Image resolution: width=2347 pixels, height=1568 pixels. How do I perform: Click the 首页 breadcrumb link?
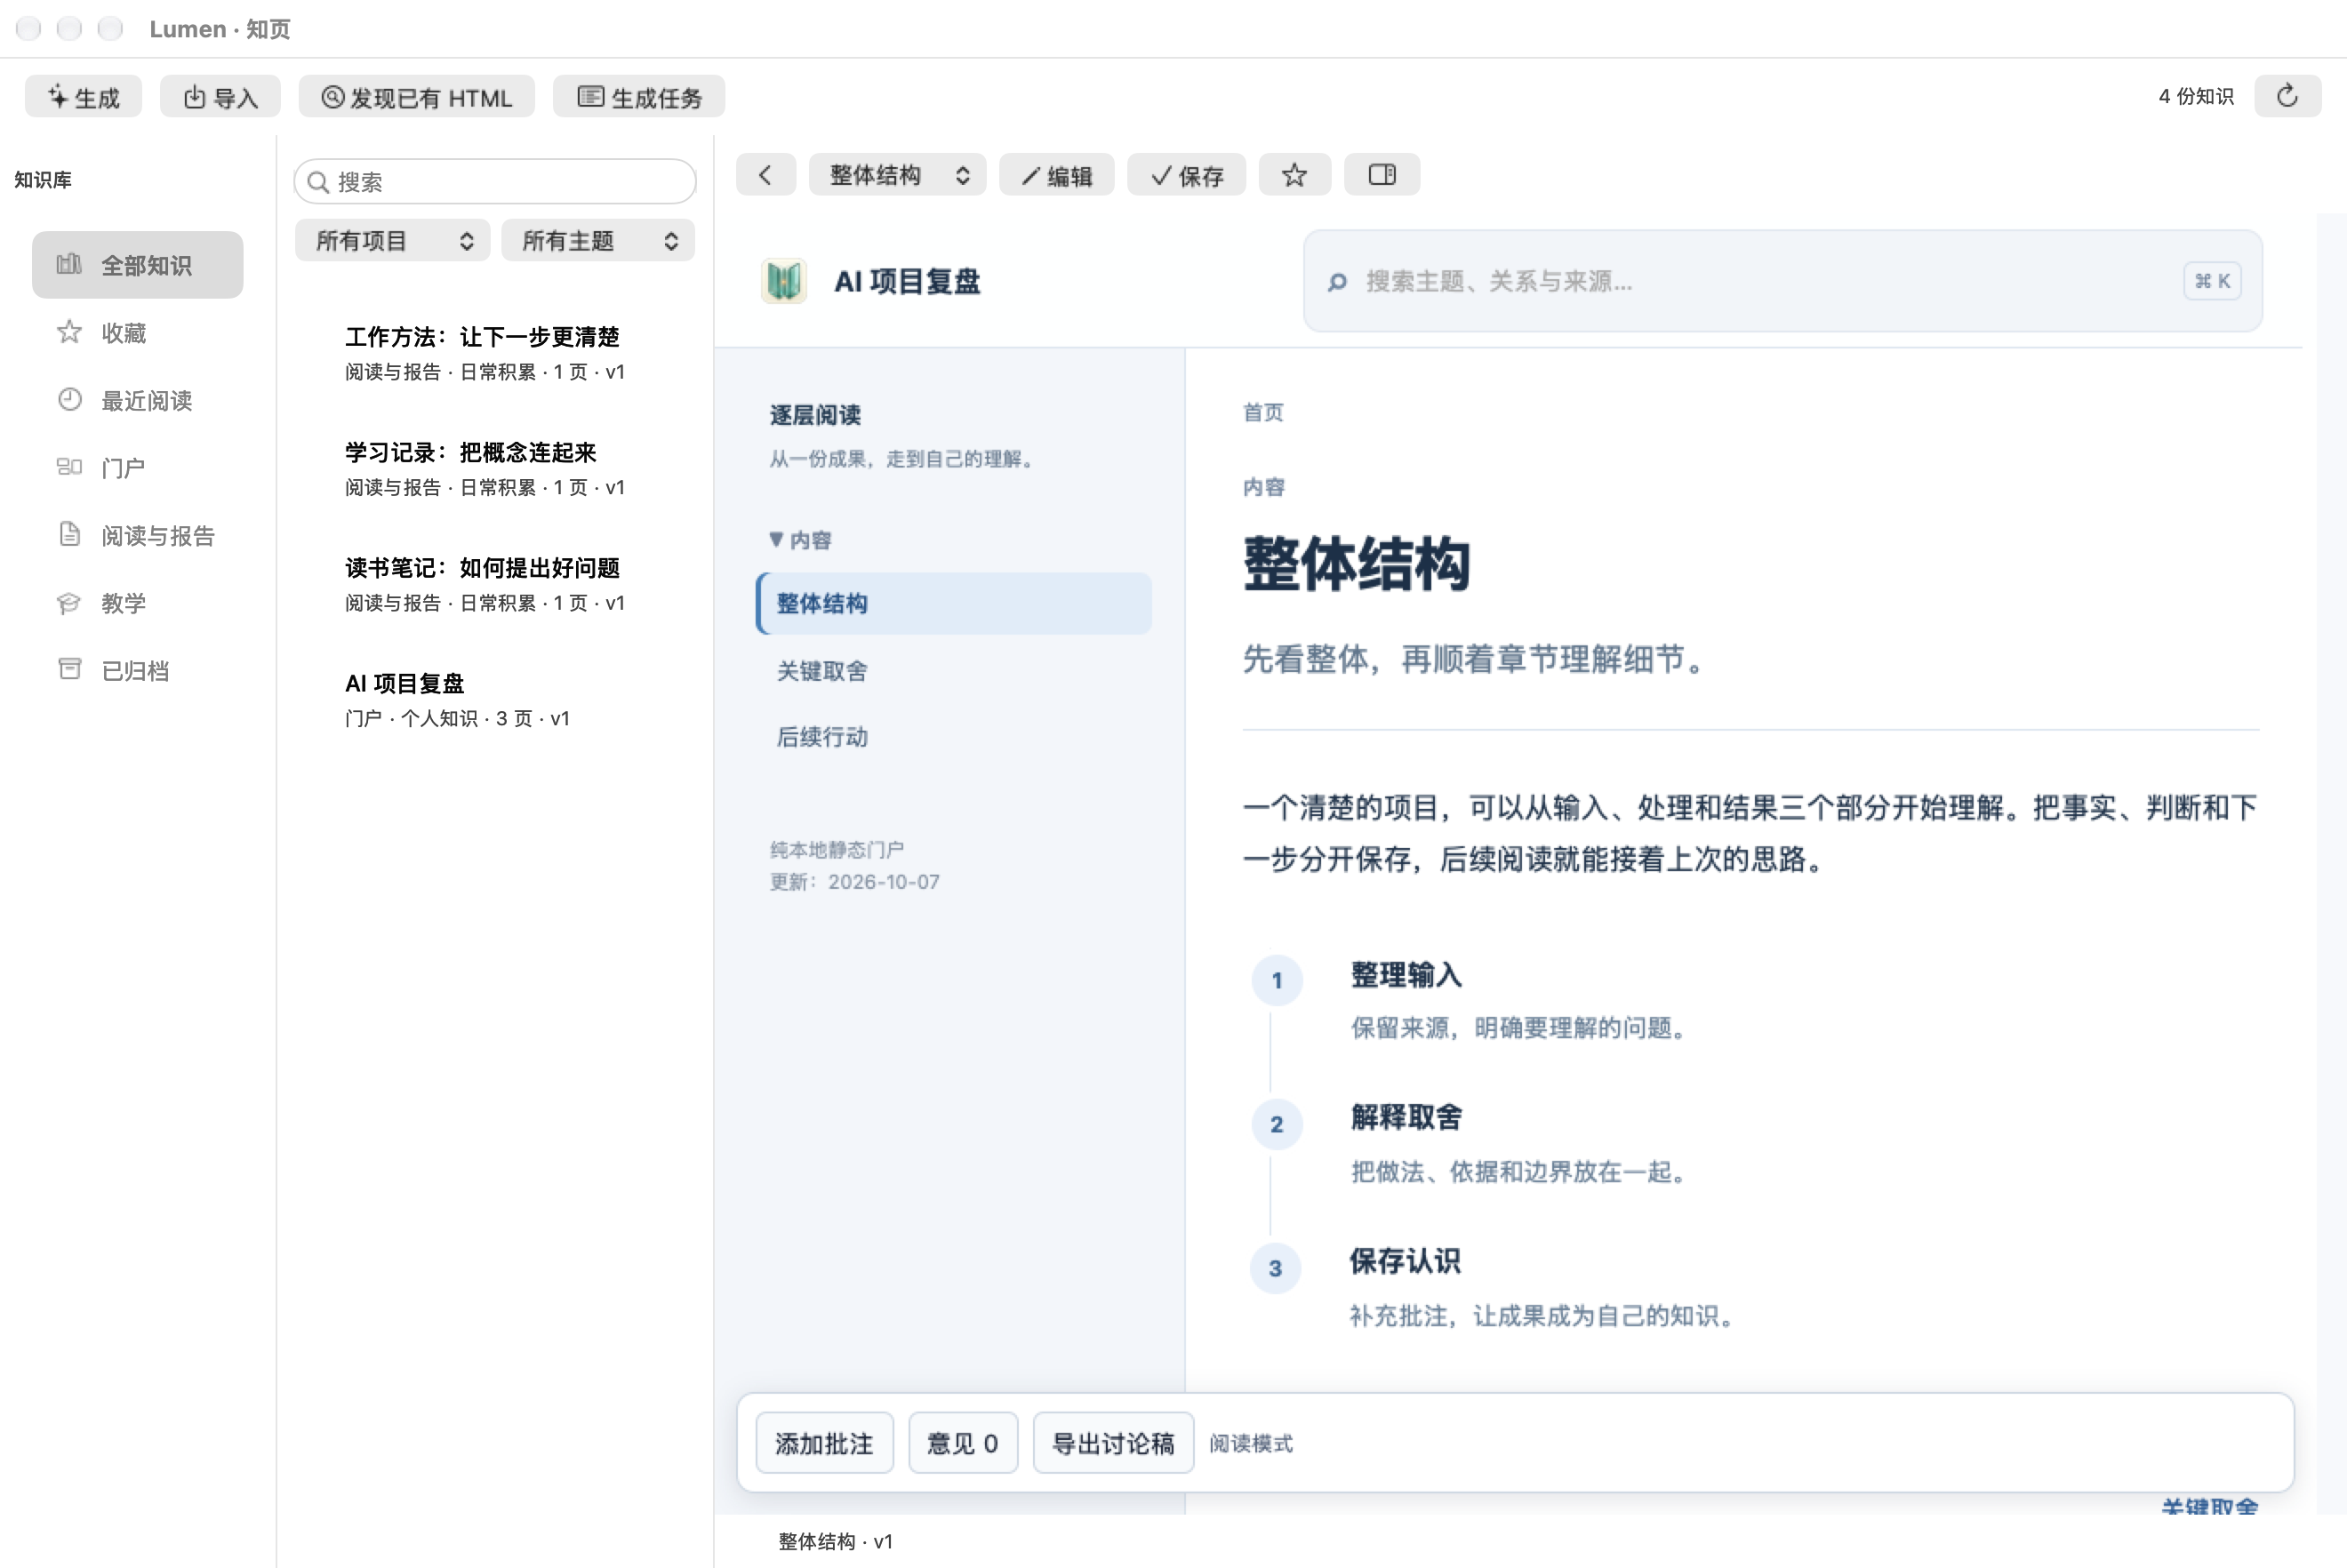pos(1263,412)
